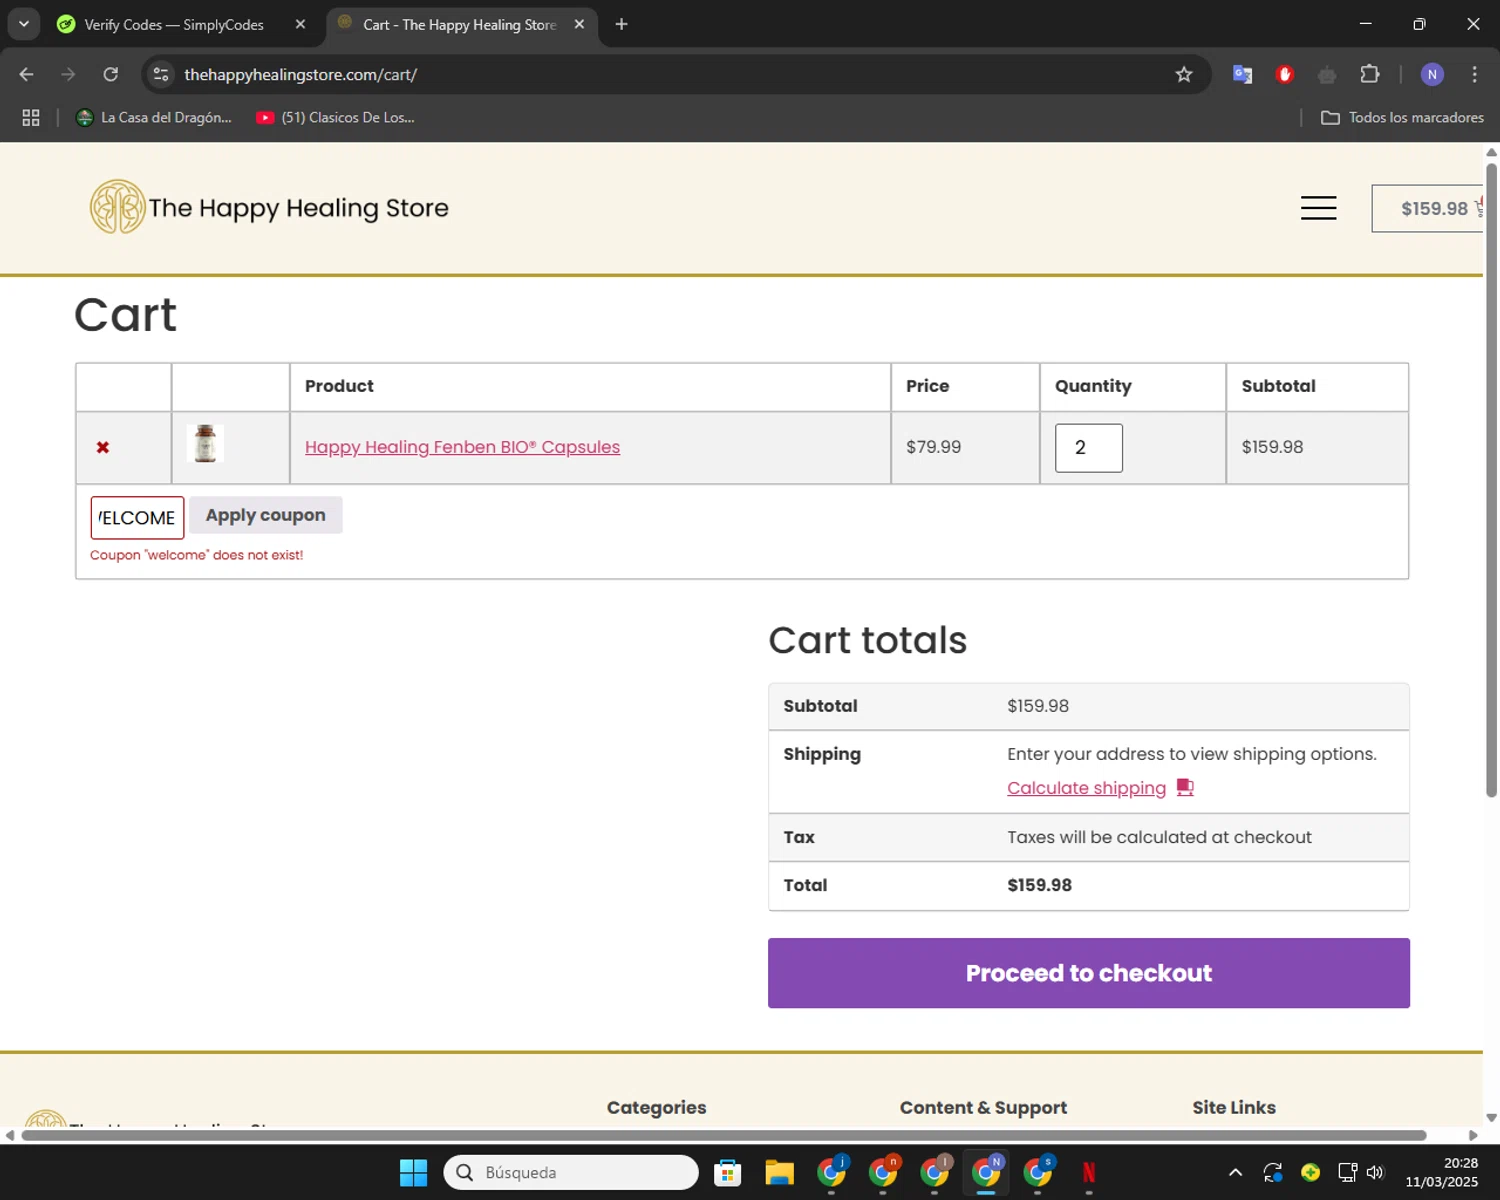The height and width of the screenshot is (1200, 1500).
Task: Open Todos los marcadores folder
Action: point(1402,117)
